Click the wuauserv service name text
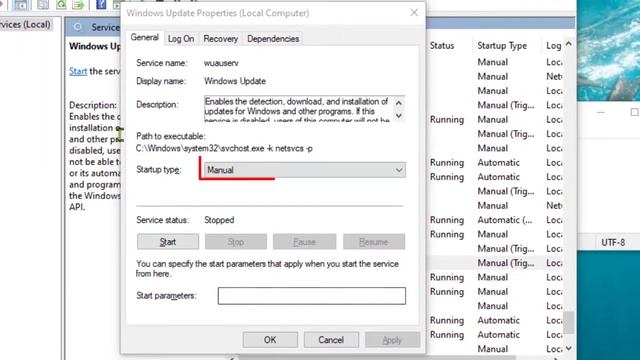This screenshot has width=640, height=360. (221, 63)
